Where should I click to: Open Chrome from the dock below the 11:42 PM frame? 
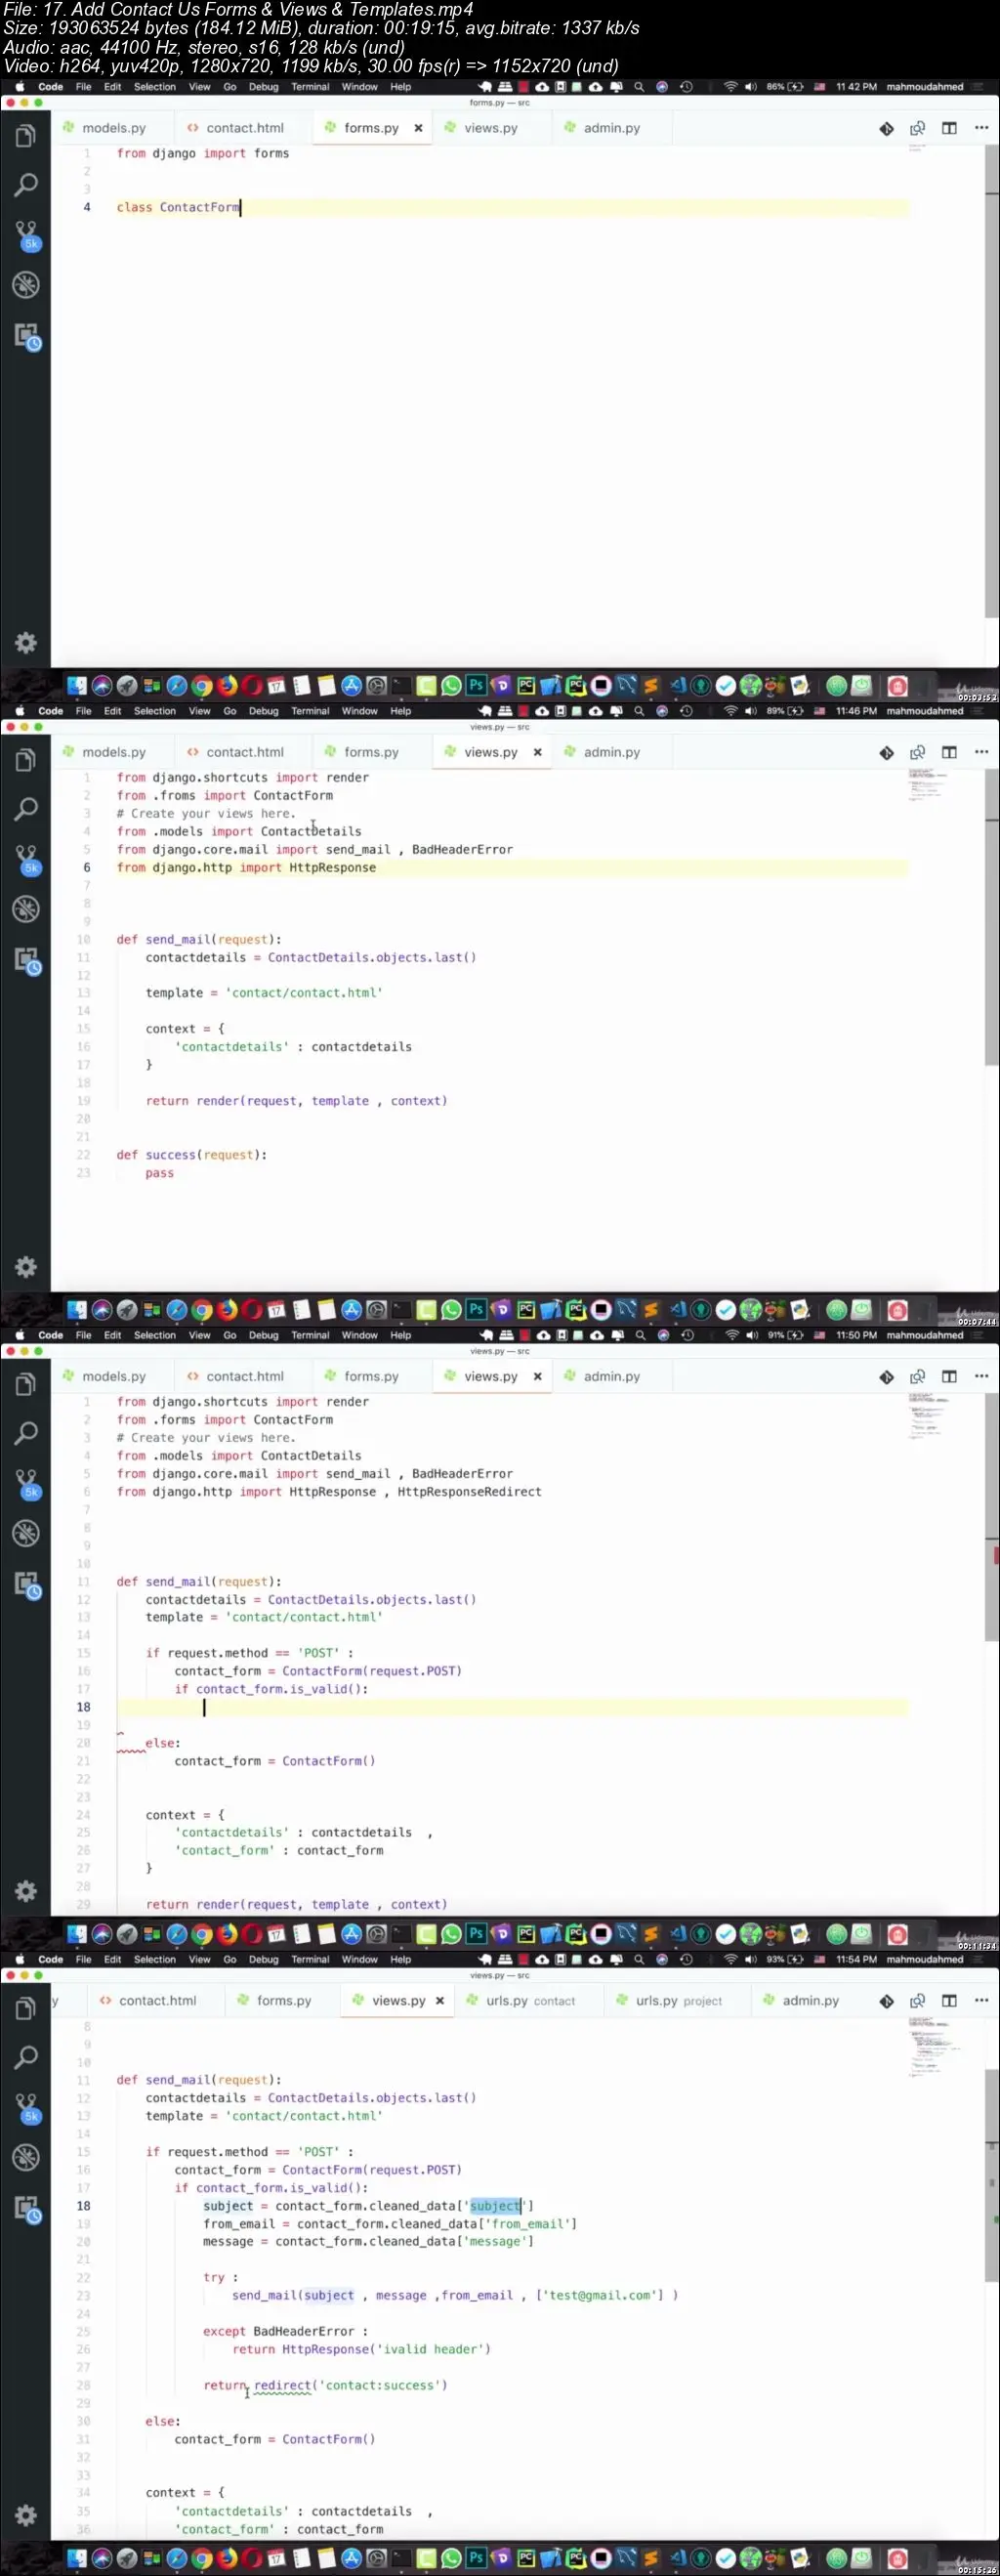202,686
